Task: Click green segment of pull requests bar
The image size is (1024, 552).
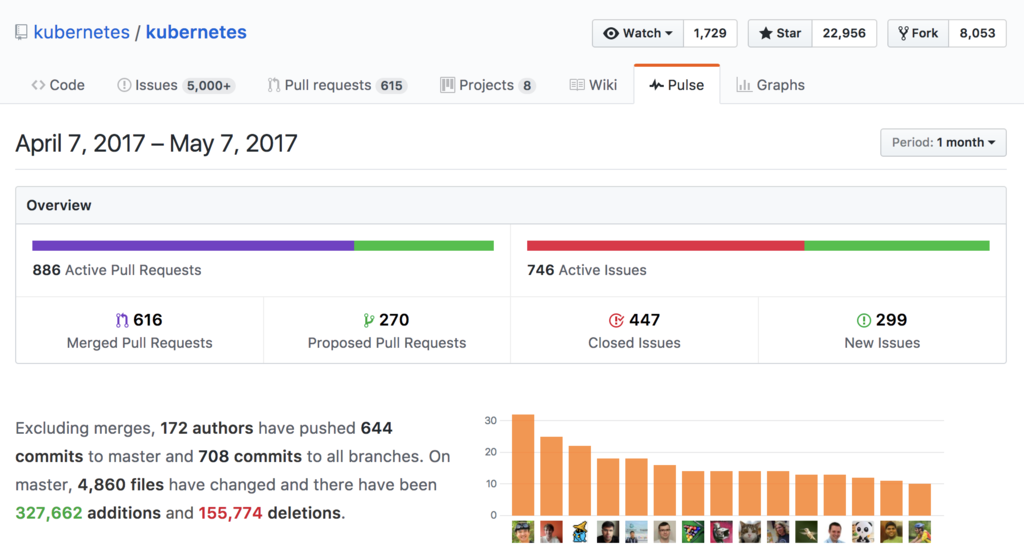Action: pos(424,246)
